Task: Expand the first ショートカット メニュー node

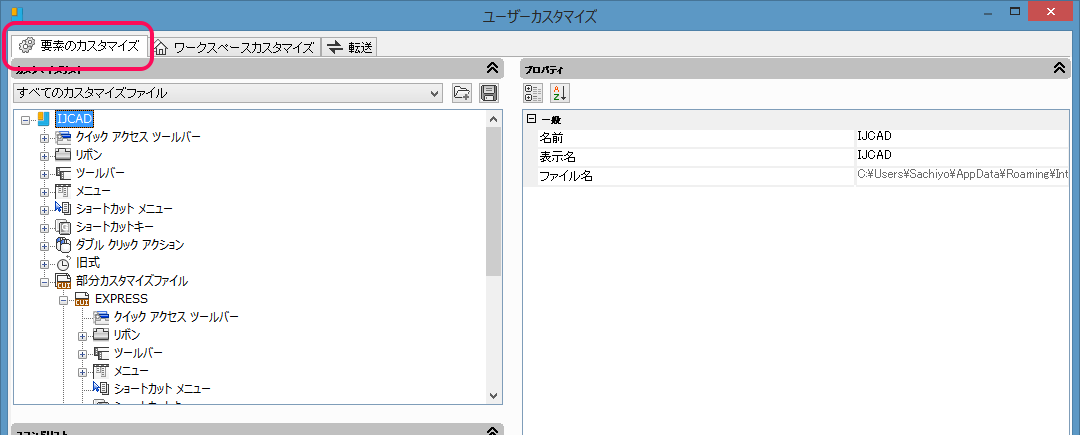Action: tap(44, 209)
